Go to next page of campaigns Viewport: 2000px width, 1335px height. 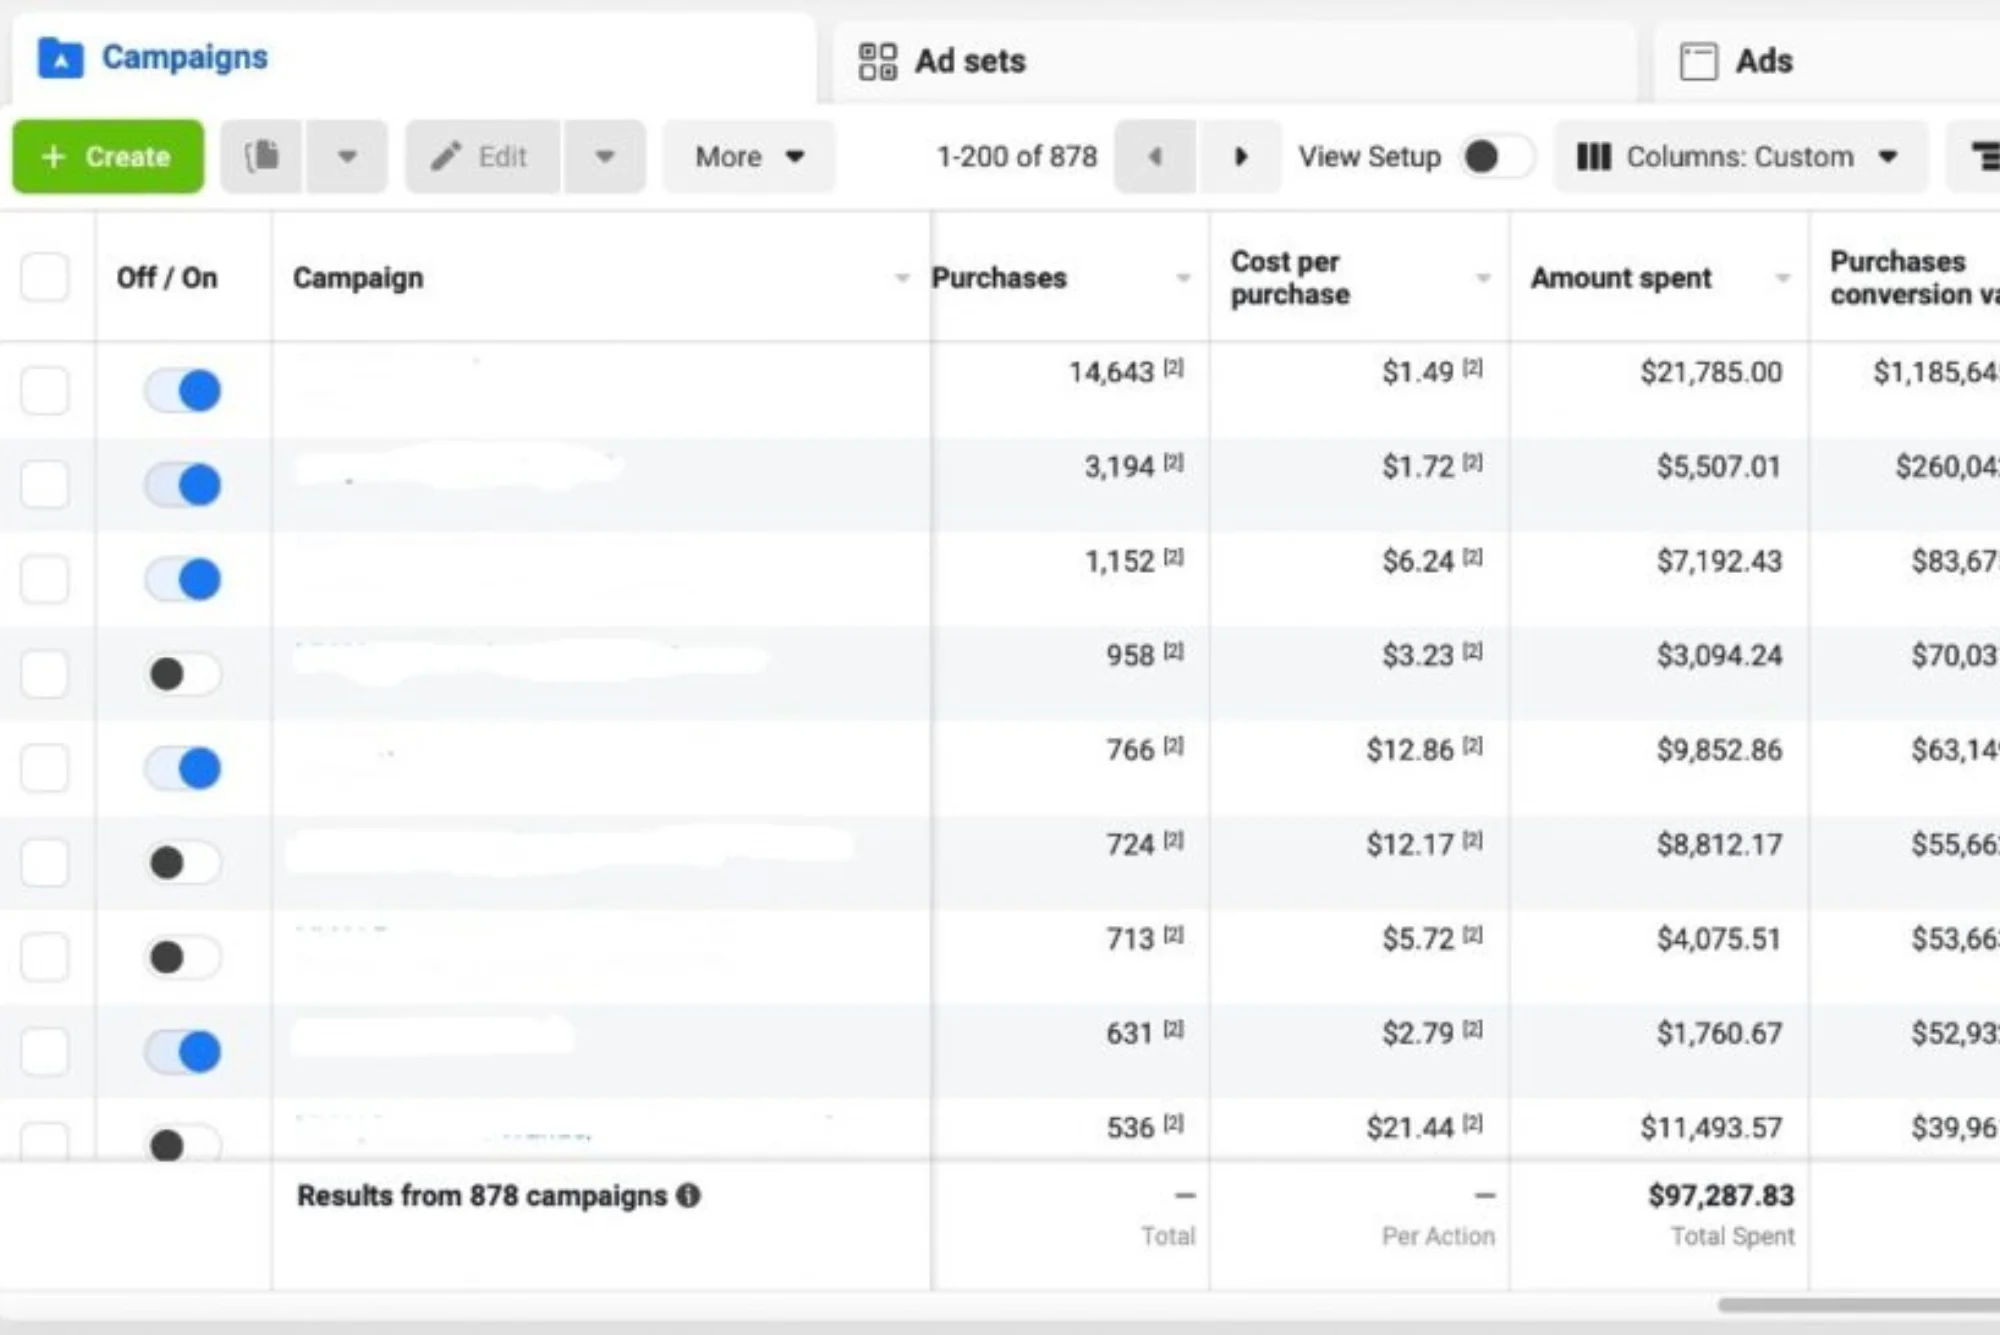point(1240,157)
